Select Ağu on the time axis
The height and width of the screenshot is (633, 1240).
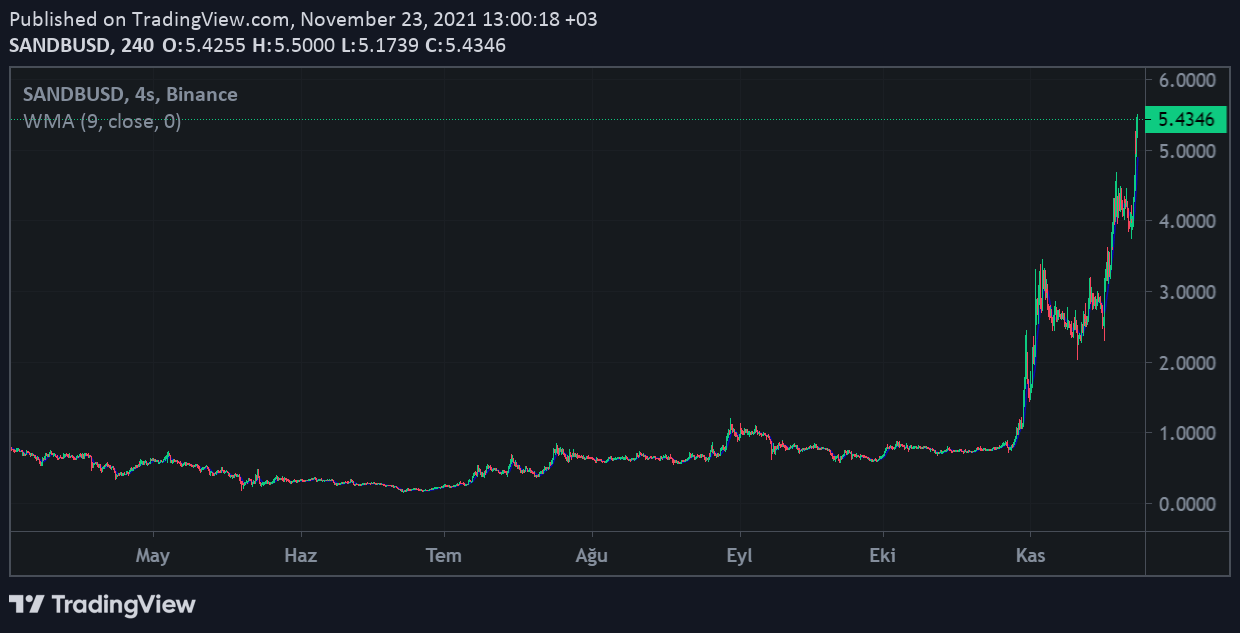[591, 556]
